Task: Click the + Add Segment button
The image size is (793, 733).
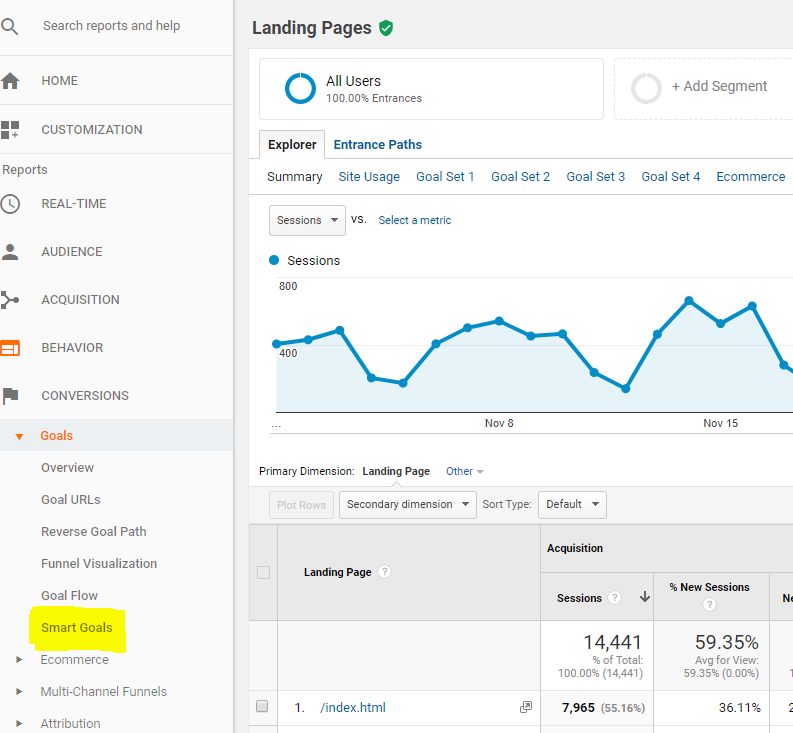Action: [719, 87]
